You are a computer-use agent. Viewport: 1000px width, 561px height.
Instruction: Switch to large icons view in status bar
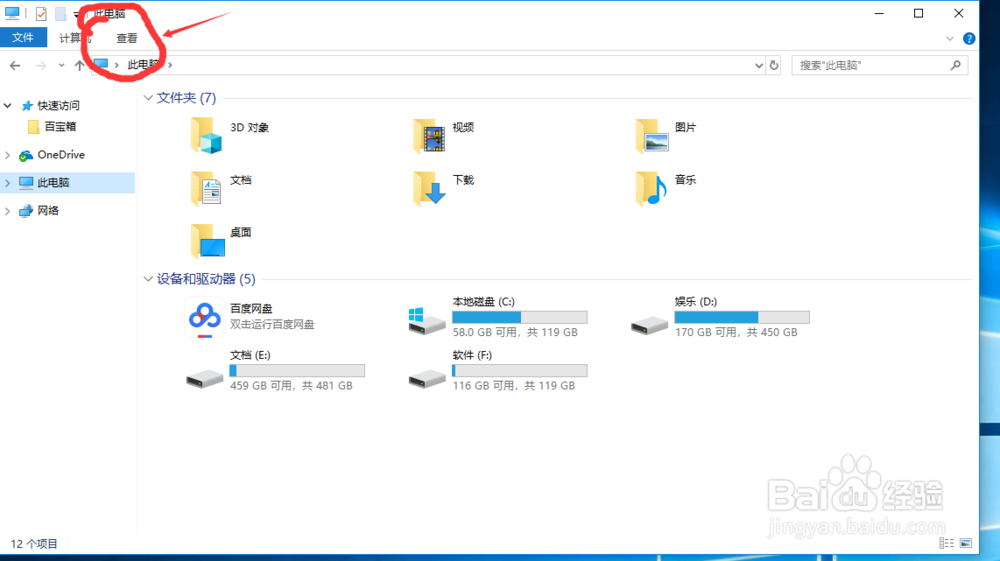966,543
